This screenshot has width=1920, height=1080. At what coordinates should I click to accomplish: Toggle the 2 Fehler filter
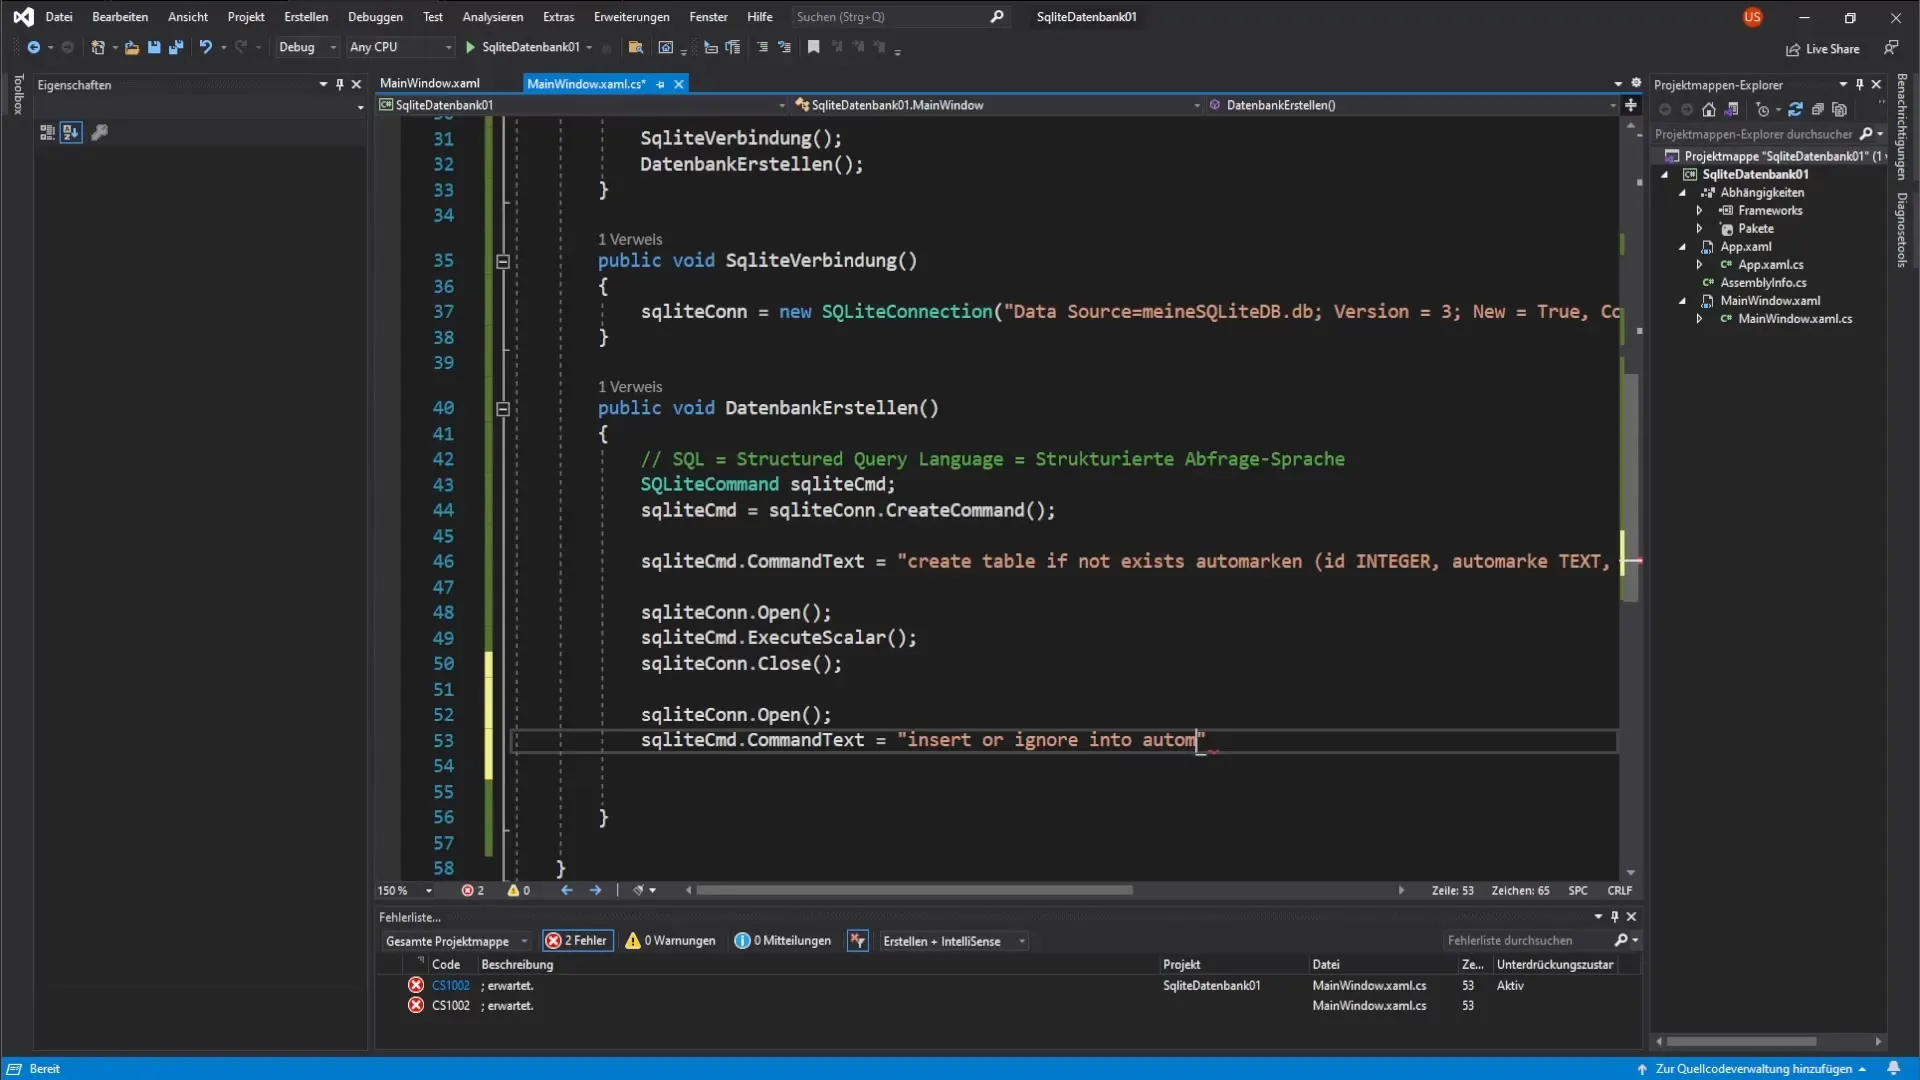(577, 941)
